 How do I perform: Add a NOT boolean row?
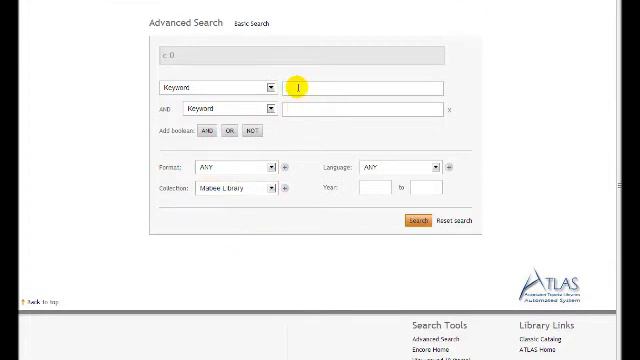(x=252, y=131)
